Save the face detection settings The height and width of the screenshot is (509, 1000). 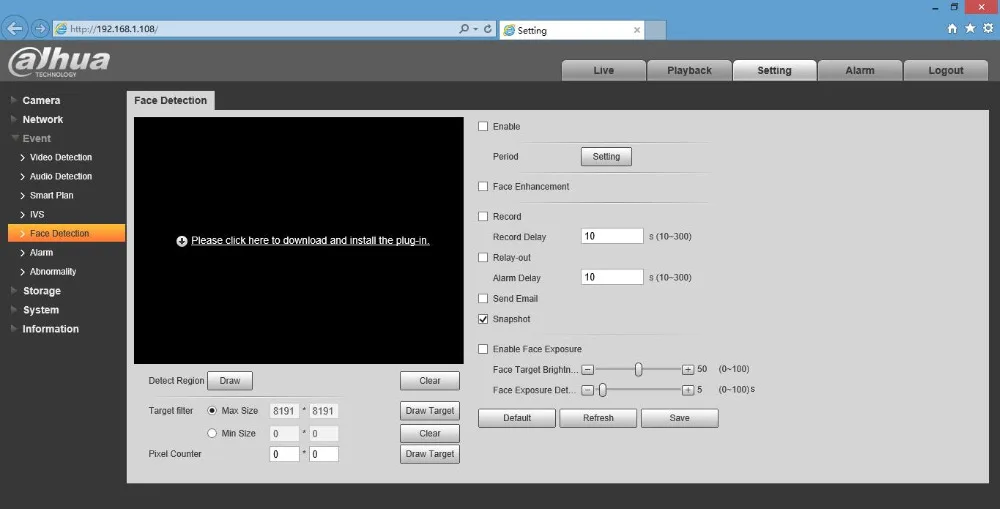tap(680, 418)
